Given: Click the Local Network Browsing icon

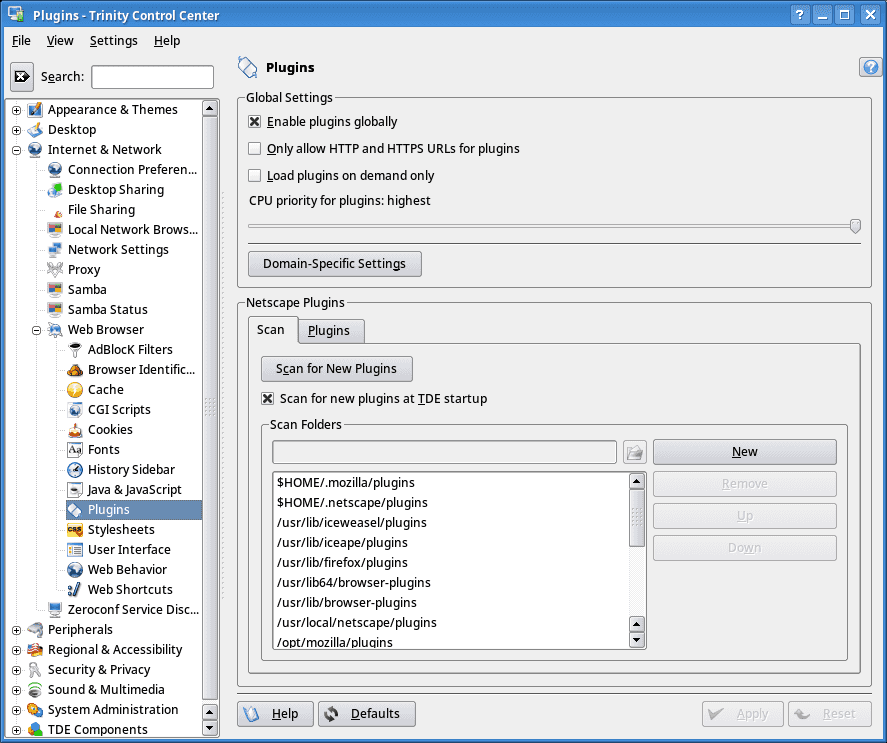Looking at the screenshot, I should 55,229.
